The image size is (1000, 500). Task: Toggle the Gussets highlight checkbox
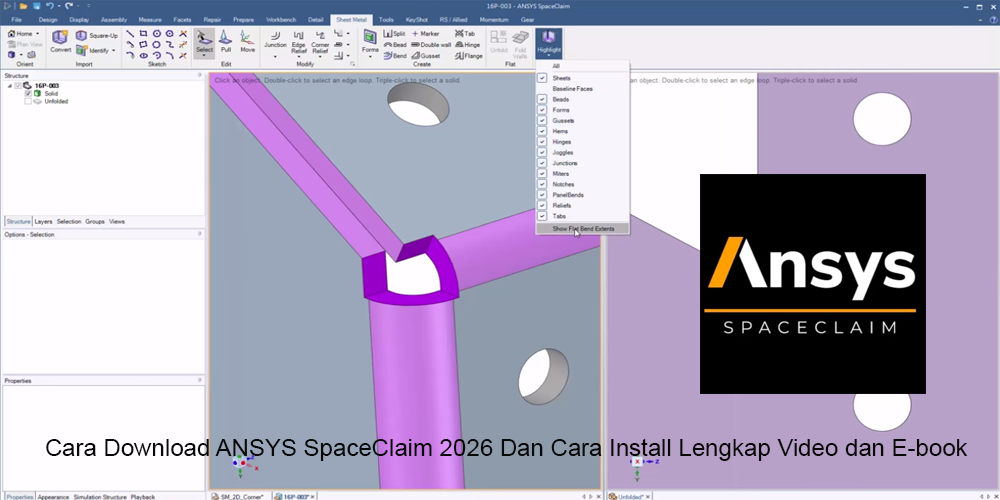coord(542,121)
